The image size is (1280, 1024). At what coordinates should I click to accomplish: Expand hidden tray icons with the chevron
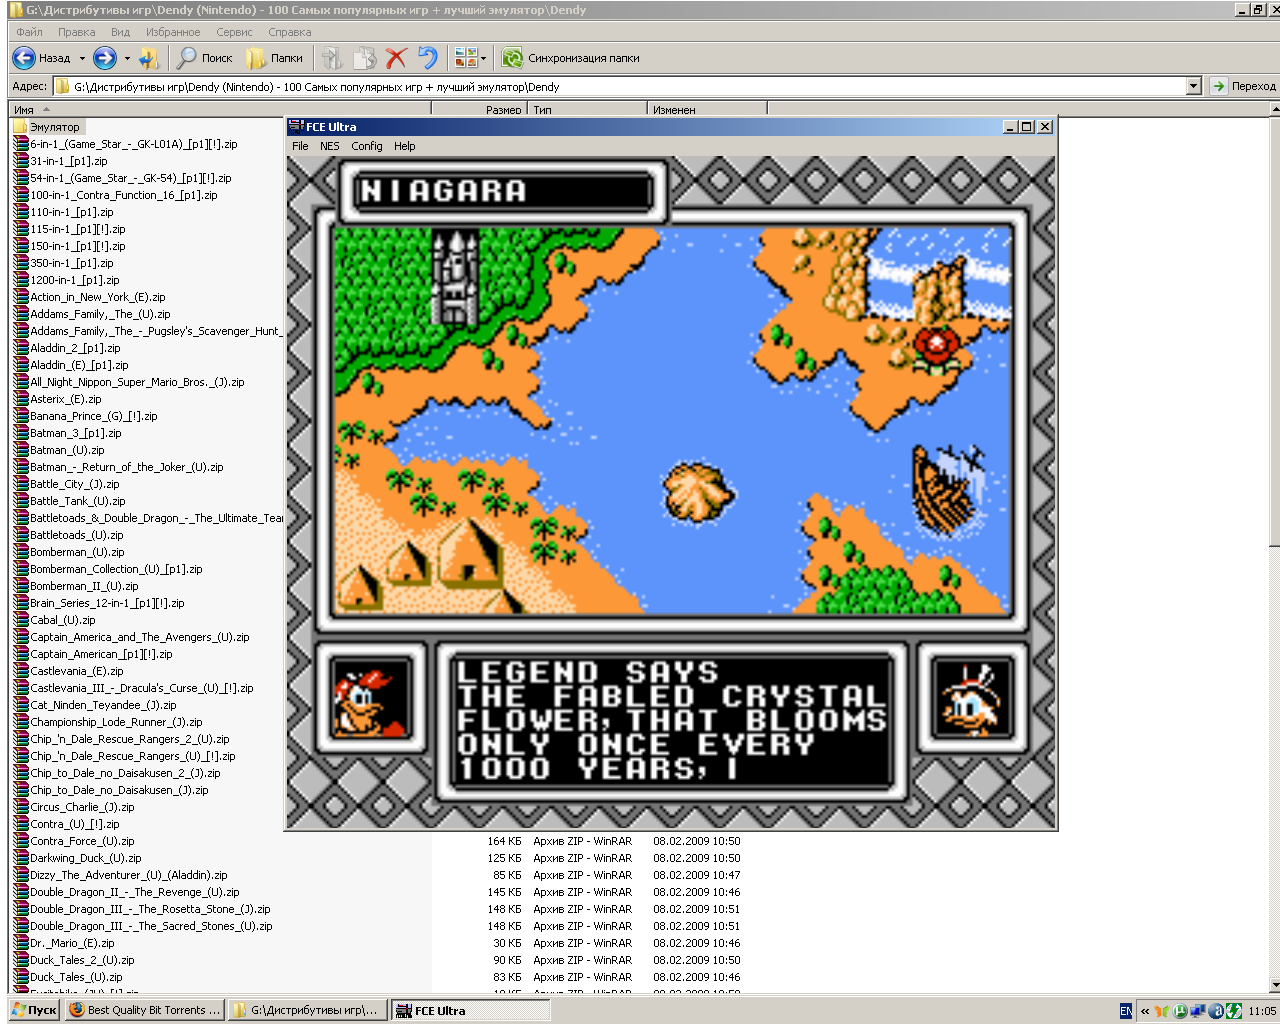click(1145, 1011)
